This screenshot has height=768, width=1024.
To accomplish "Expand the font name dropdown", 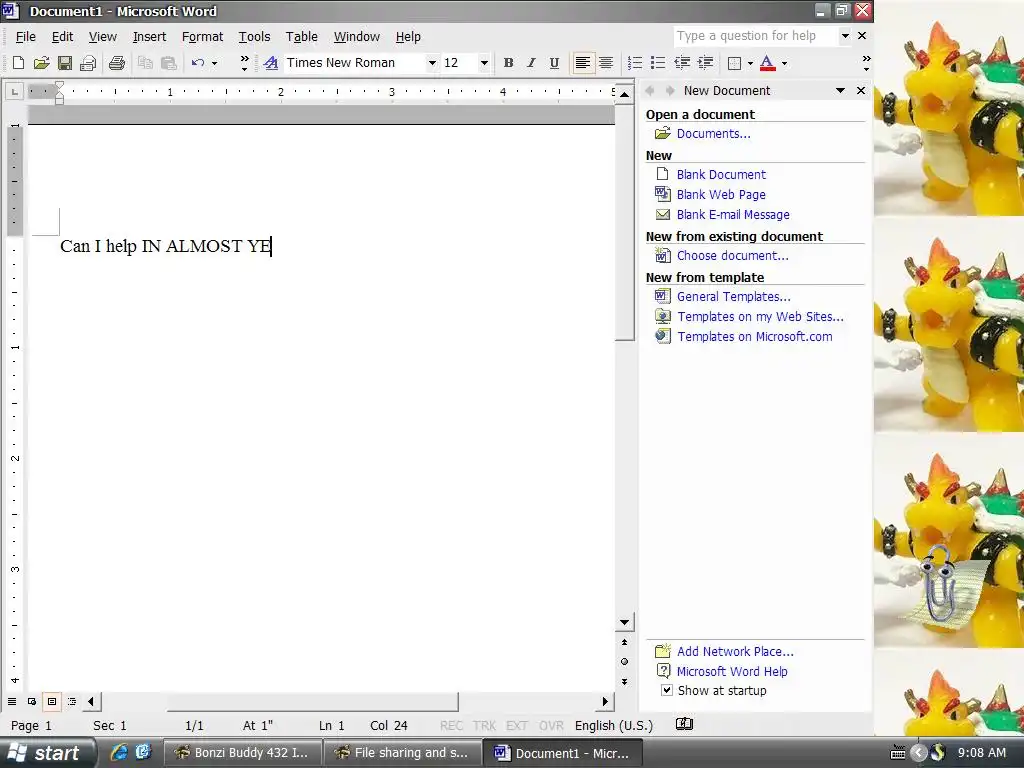I will click(432, 63).
